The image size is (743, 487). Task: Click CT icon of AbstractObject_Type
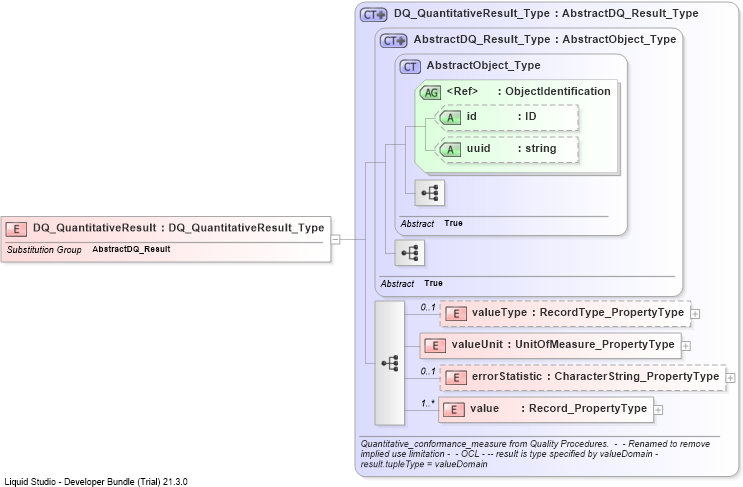coord(410,67)
